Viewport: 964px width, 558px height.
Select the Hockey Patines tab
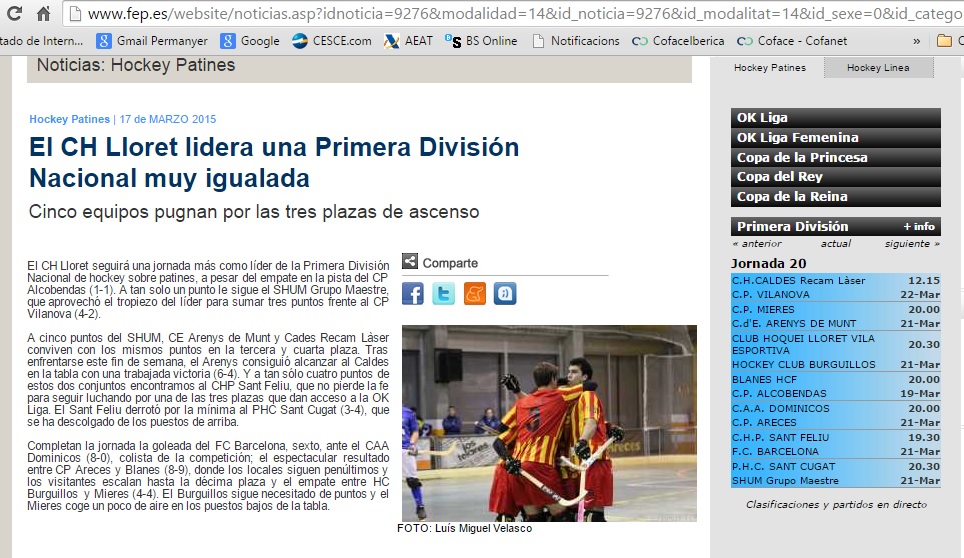(x=769, y=68)
